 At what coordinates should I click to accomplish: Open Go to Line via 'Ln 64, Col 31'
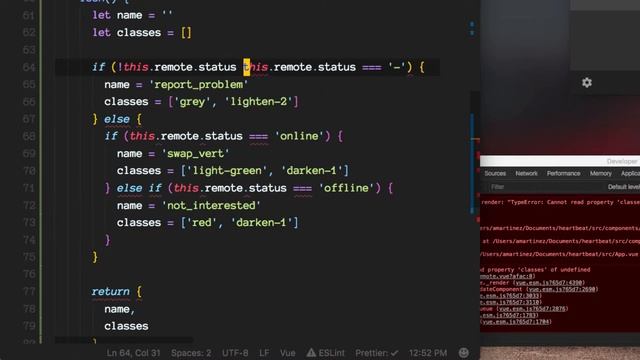tap(133, 353)
